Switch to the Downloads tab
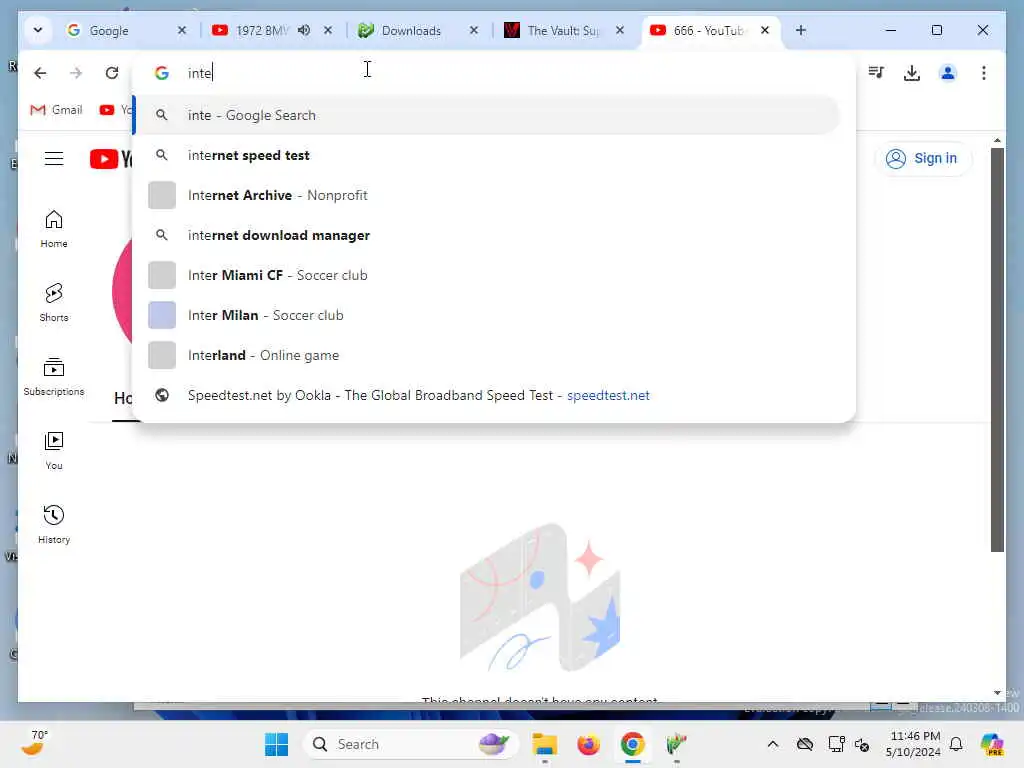 point(411,30)
